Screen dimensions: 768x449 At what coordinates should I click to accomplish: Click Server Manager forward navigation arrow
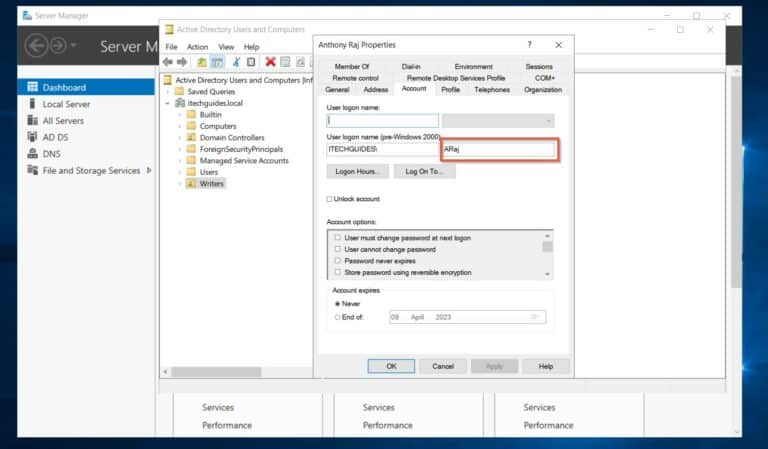click(58, 46)
